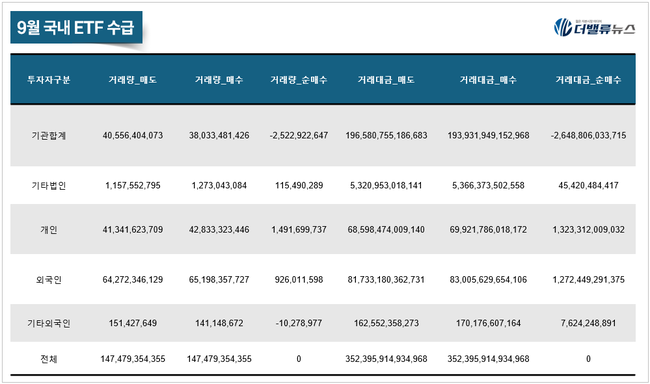Select the 거래대금_매수 column header
The height and width of the screenshot is (384, 650).
(488, 80)
